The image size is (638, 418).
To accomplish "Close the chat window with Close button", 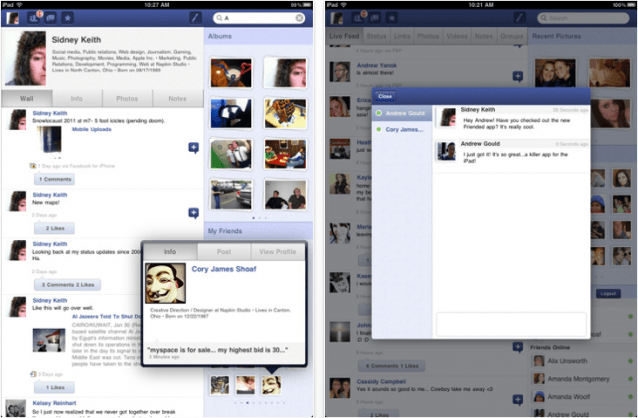I will pyautogui.click(x=385, y=96).
